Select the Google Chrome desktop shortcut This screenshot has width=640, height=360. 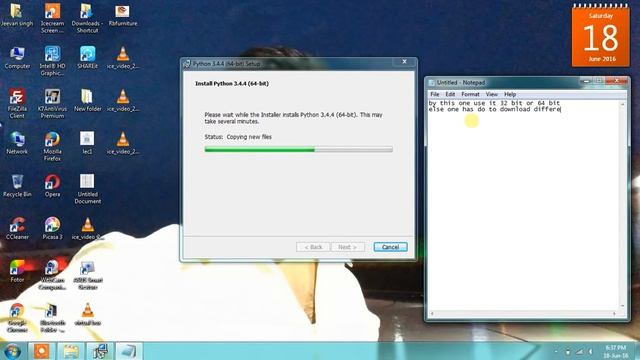pyautogui.click(x=17, y=318)
